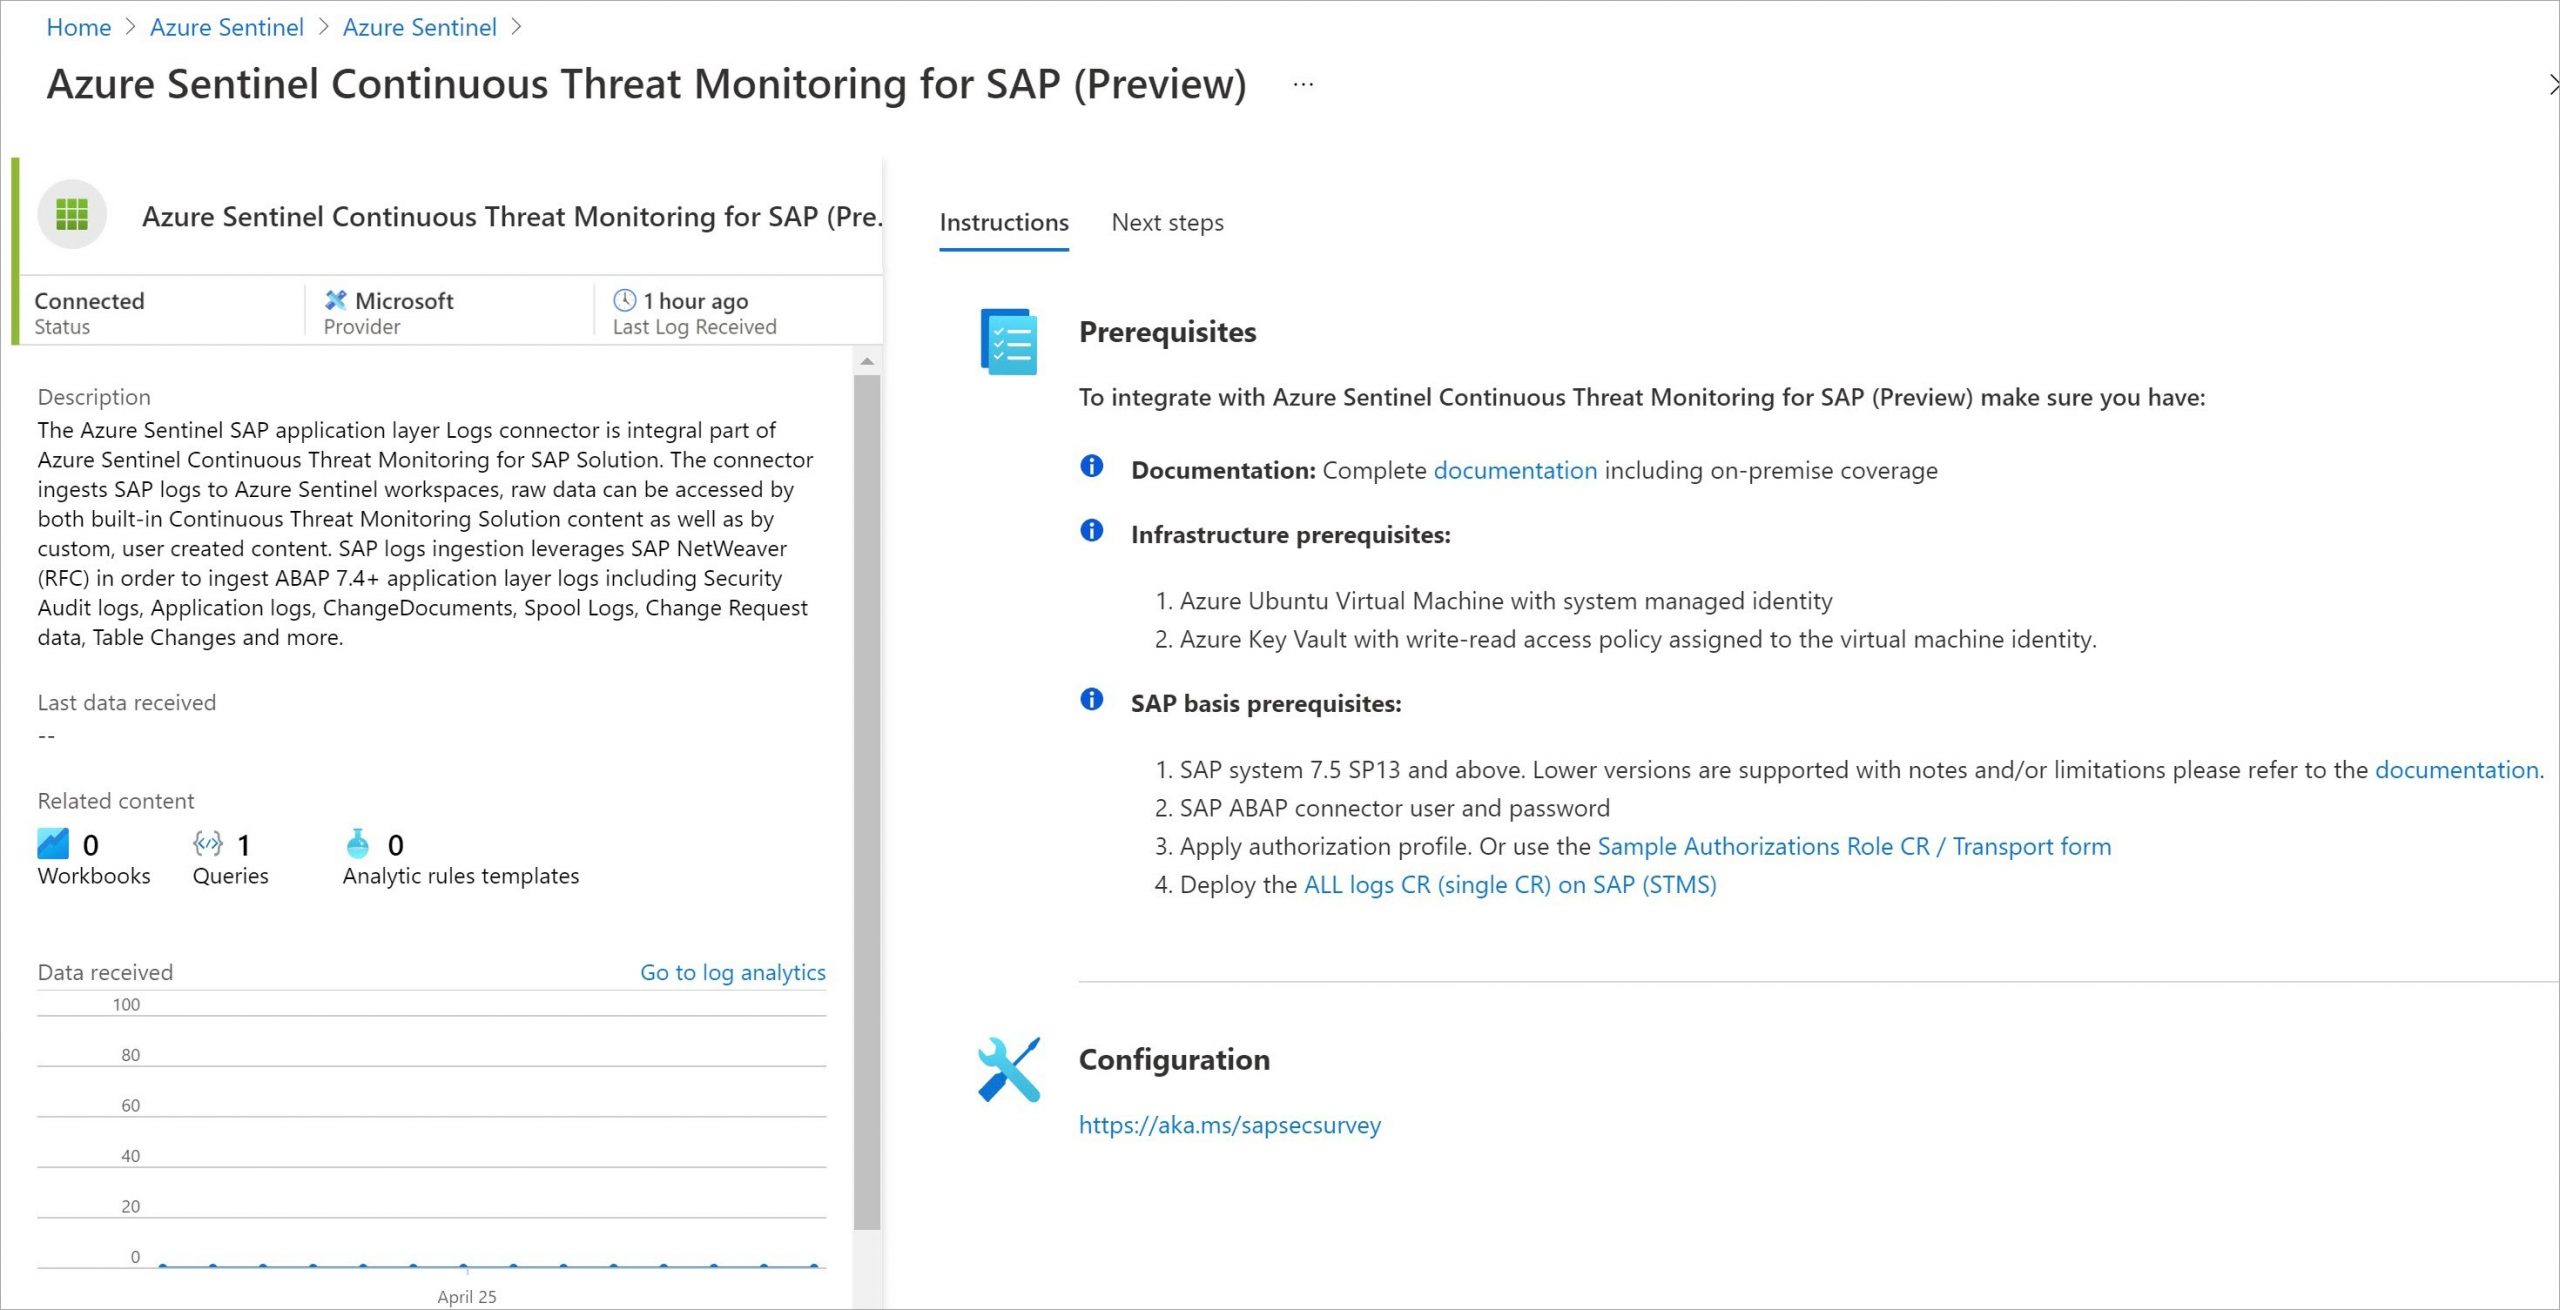Viewport: 2560px width, 1310px height.
Task: Click the Microsoft provider tools icon
Action: [x=336, y=300]
